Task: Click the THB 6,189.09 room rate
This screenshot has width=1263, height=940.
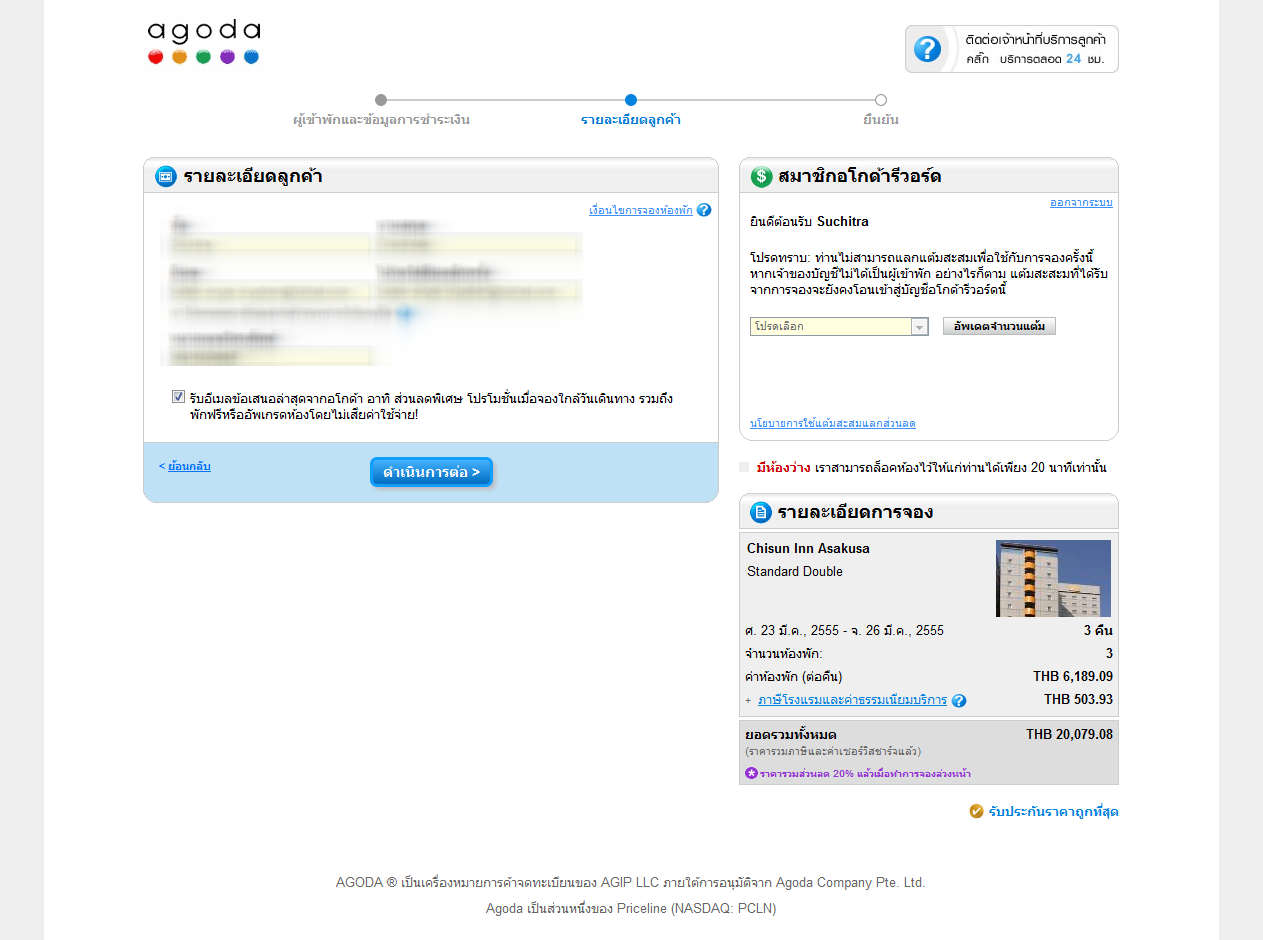Action: 1073,676
